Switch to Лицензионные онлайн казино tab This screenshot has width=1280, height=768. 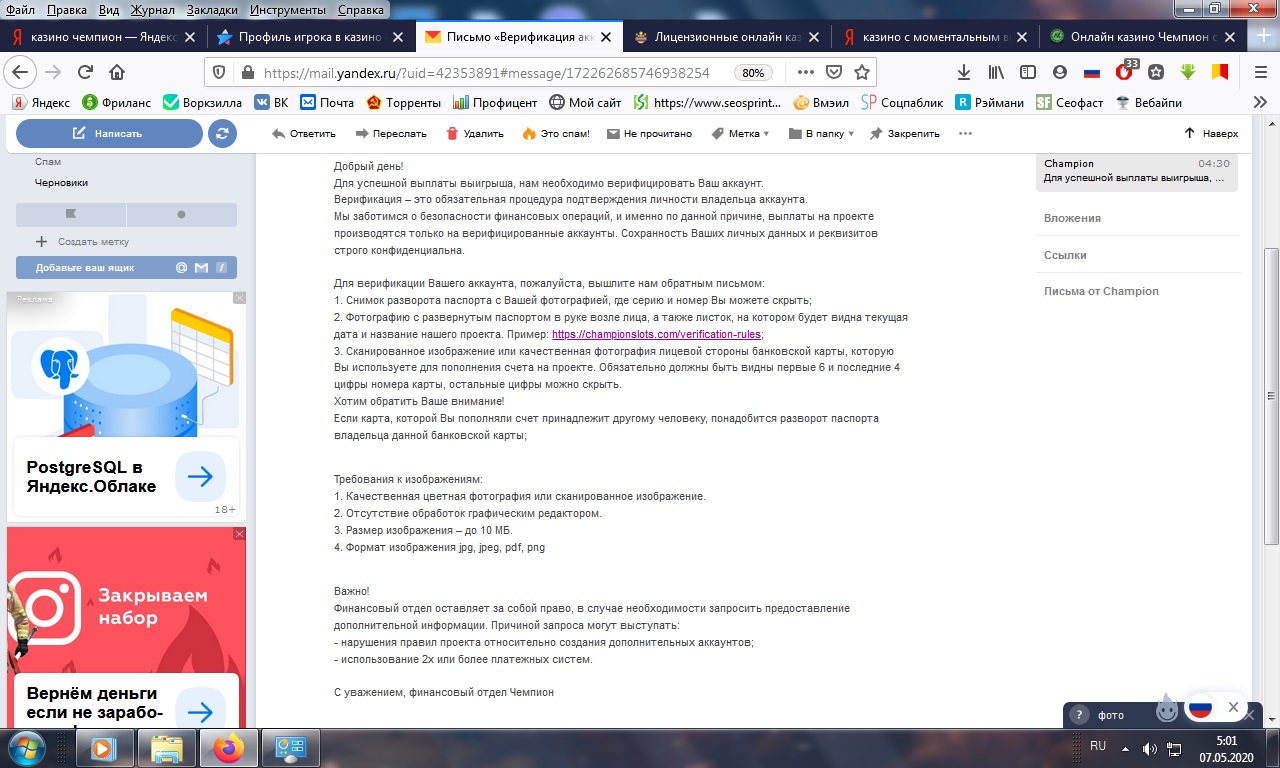(726, 37)
